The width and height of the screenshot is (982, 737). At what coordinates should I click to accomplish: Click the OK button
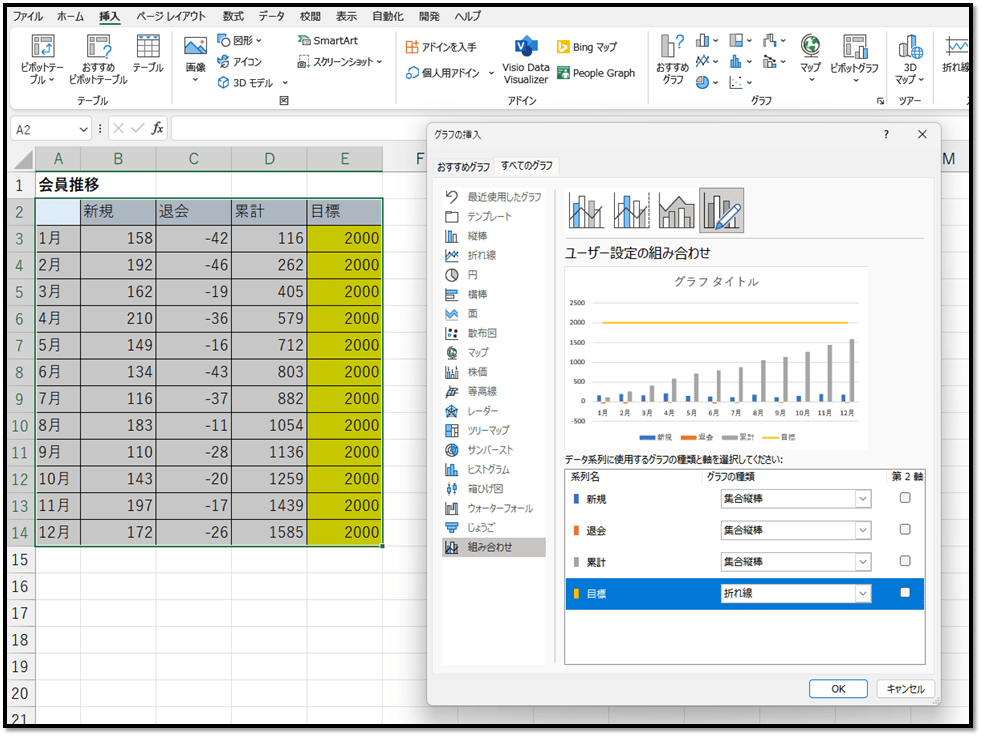(x=838, y=689)
